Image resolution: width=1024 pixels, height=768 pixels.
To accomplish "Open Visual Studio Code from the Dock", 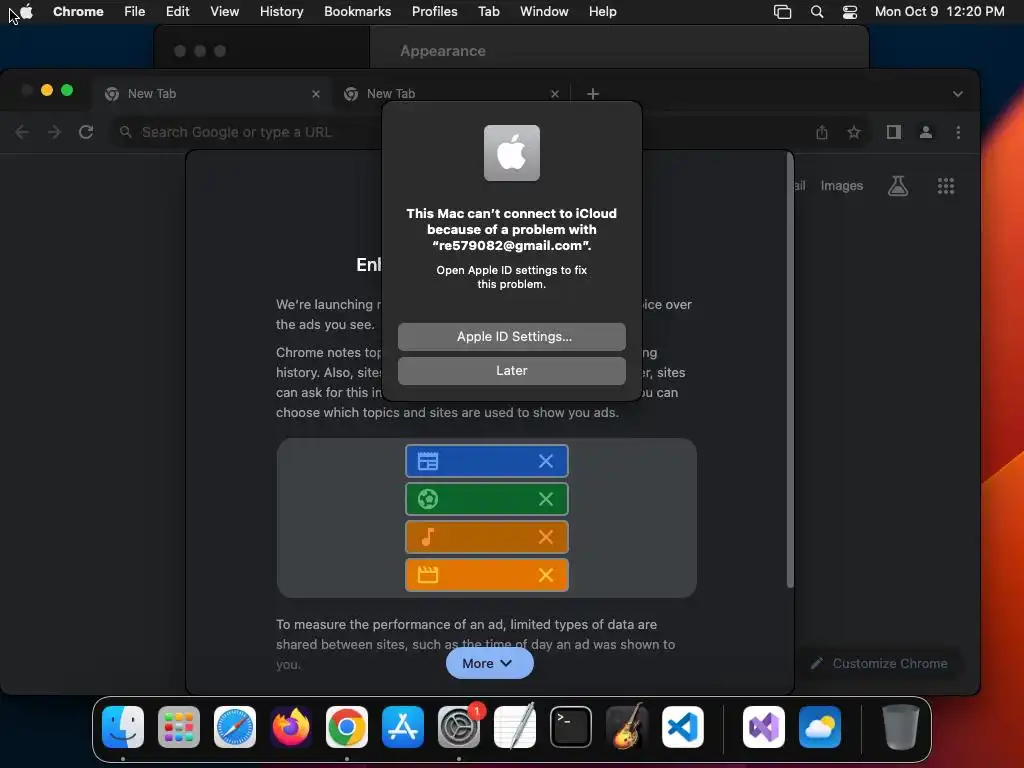I will tap(683, 727).
